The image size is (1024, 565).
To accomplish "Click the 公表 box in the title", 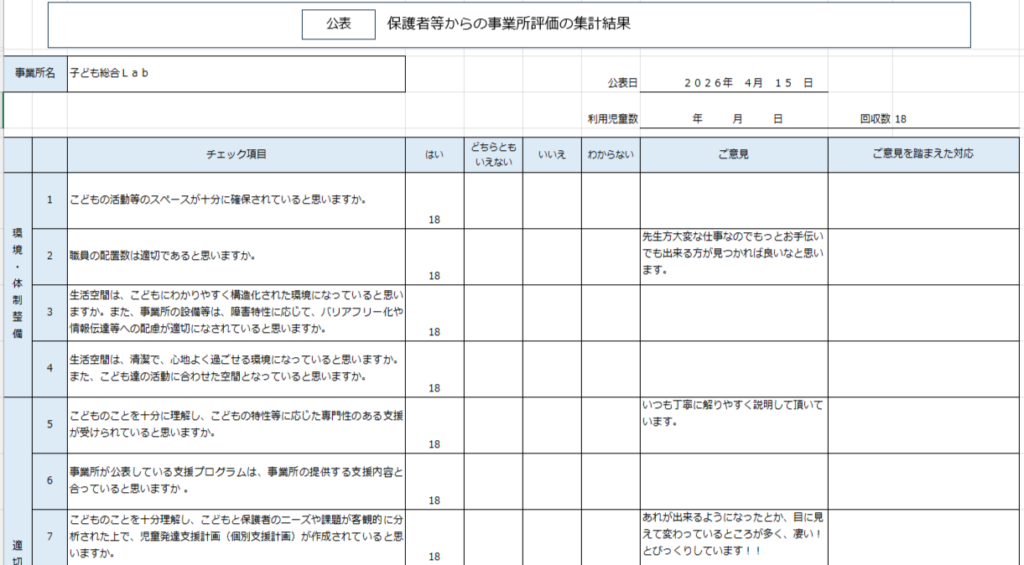I will coord(338,24).
